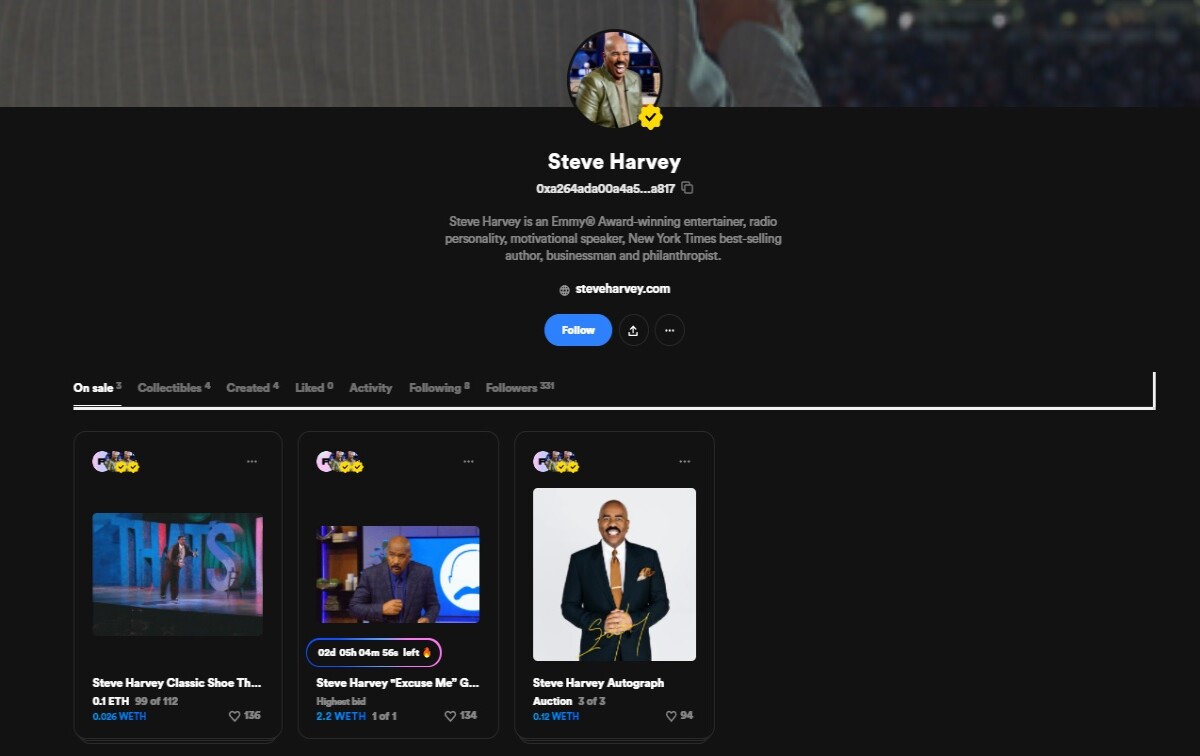Click the Auction label on the Autograph card

552,701
